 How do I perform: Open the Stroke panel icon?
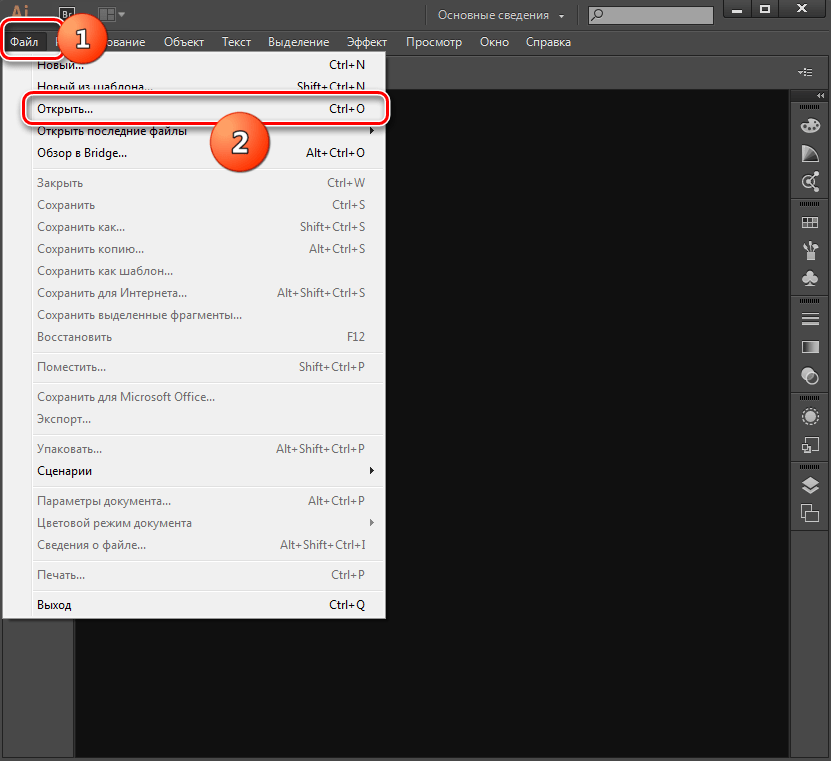pyautogui.click(x=810, y=319)
